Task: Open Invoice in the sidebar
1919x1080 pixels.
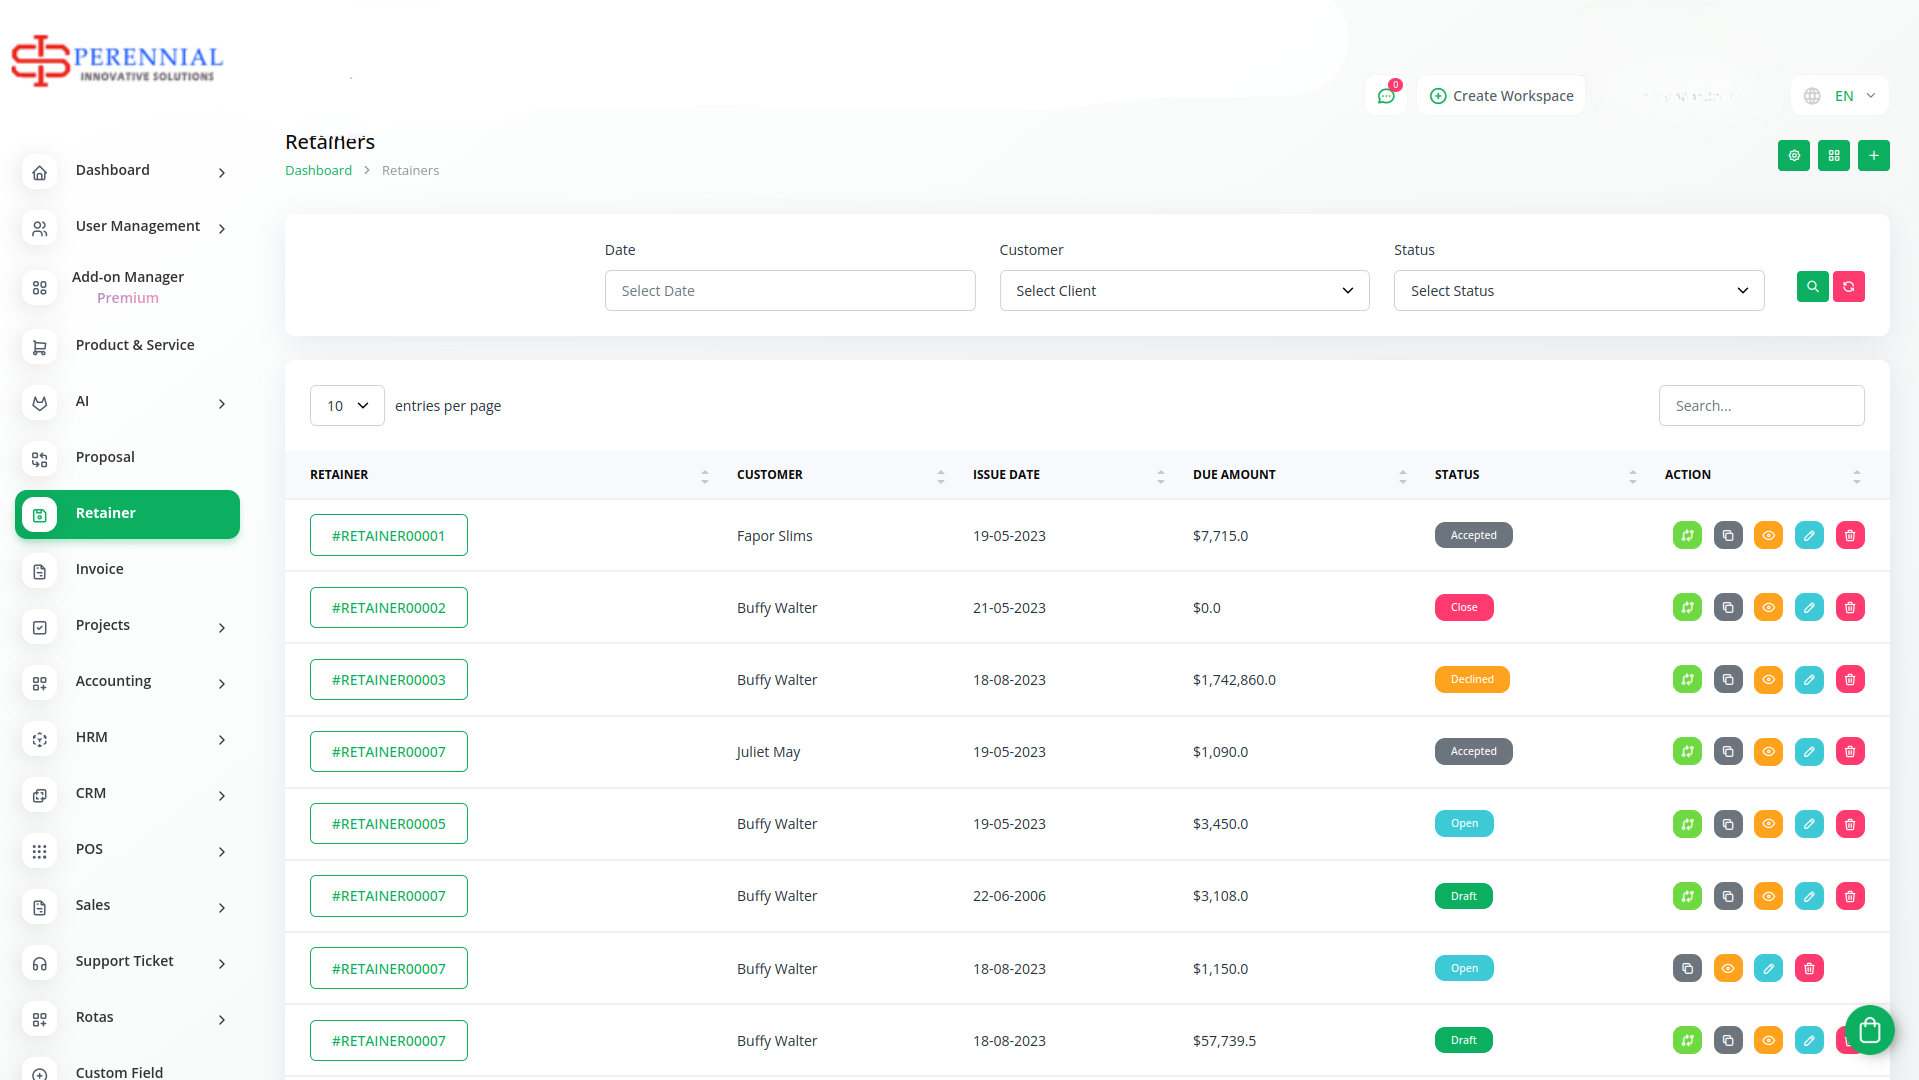Action: (100, 569)
